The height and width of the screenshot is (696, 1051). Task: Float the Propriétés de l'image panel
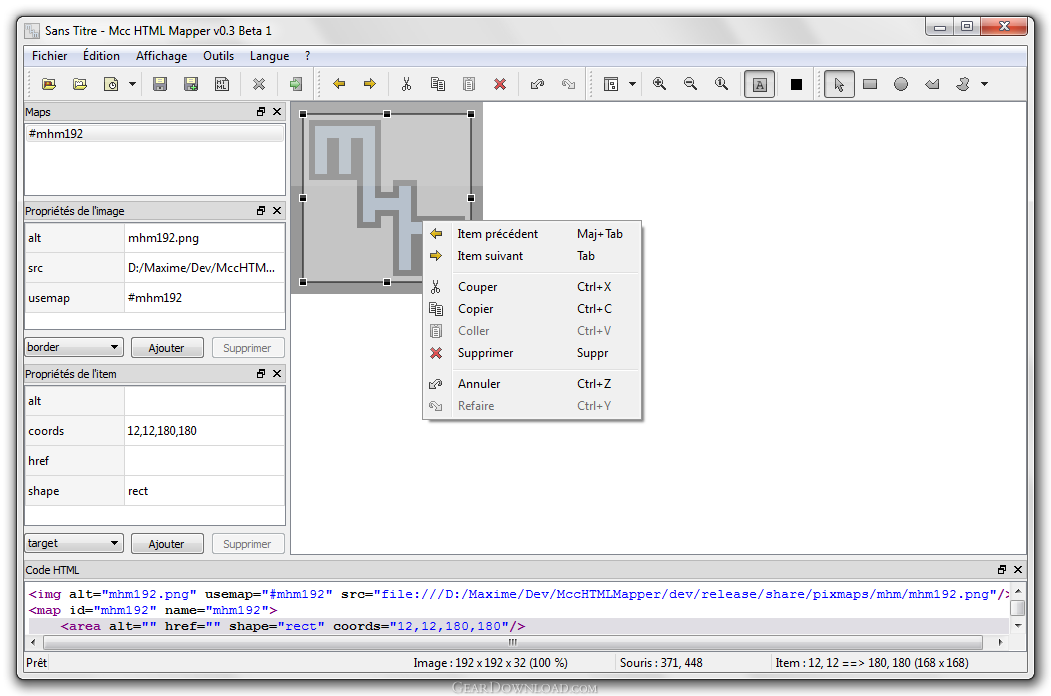[x=261, y=211]
